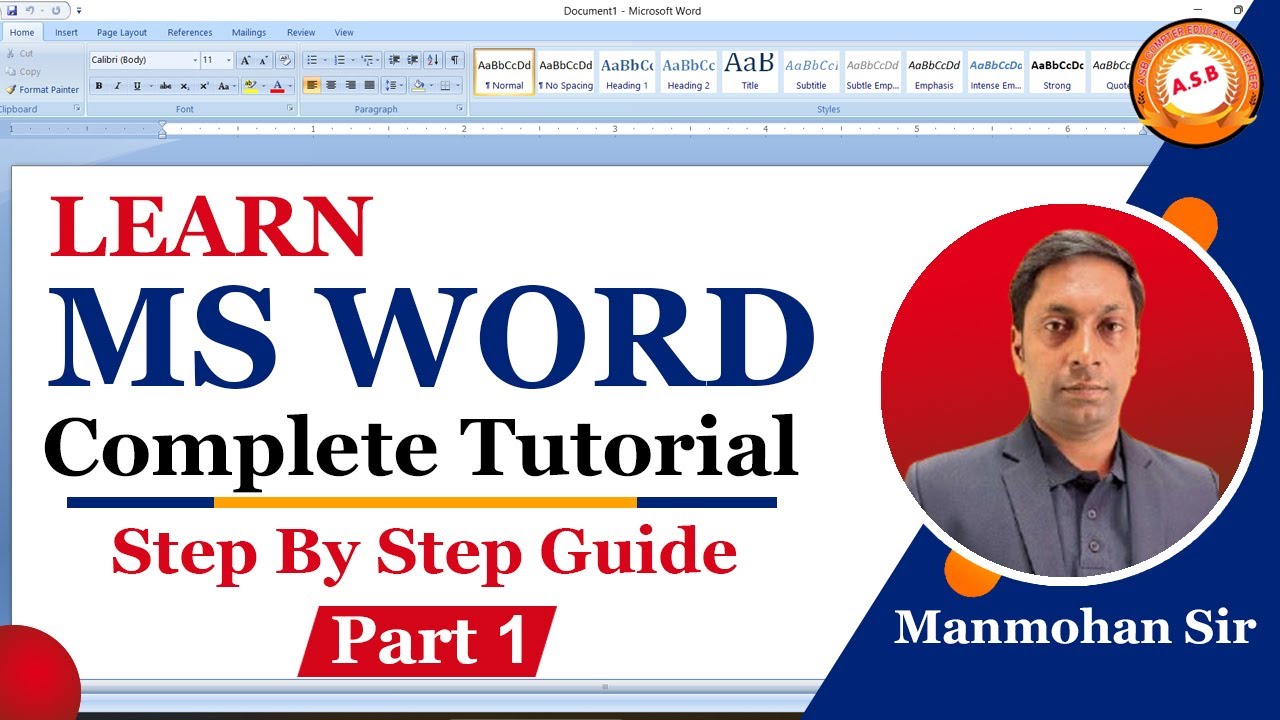This screenshot has height=720, width=1280.
Task: Toggle Italic formatting
Action: pos(118,86)
